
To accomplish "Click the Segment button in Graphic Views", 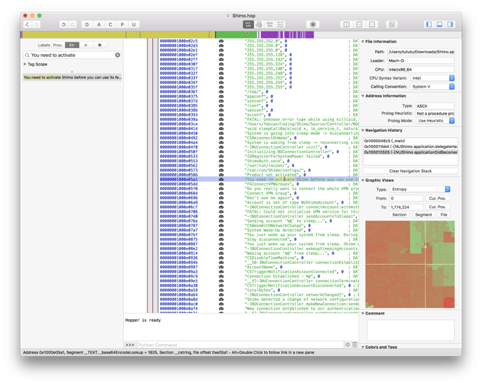I will tap(423, 215).
